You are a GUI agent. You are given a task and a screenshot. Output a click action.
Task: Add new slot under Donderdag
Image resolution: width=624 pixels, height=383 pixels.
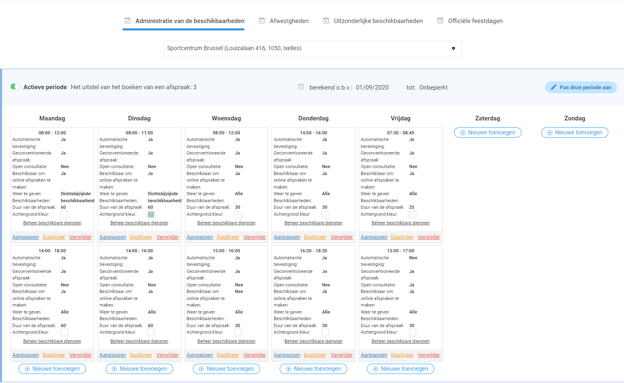point(313,369)
